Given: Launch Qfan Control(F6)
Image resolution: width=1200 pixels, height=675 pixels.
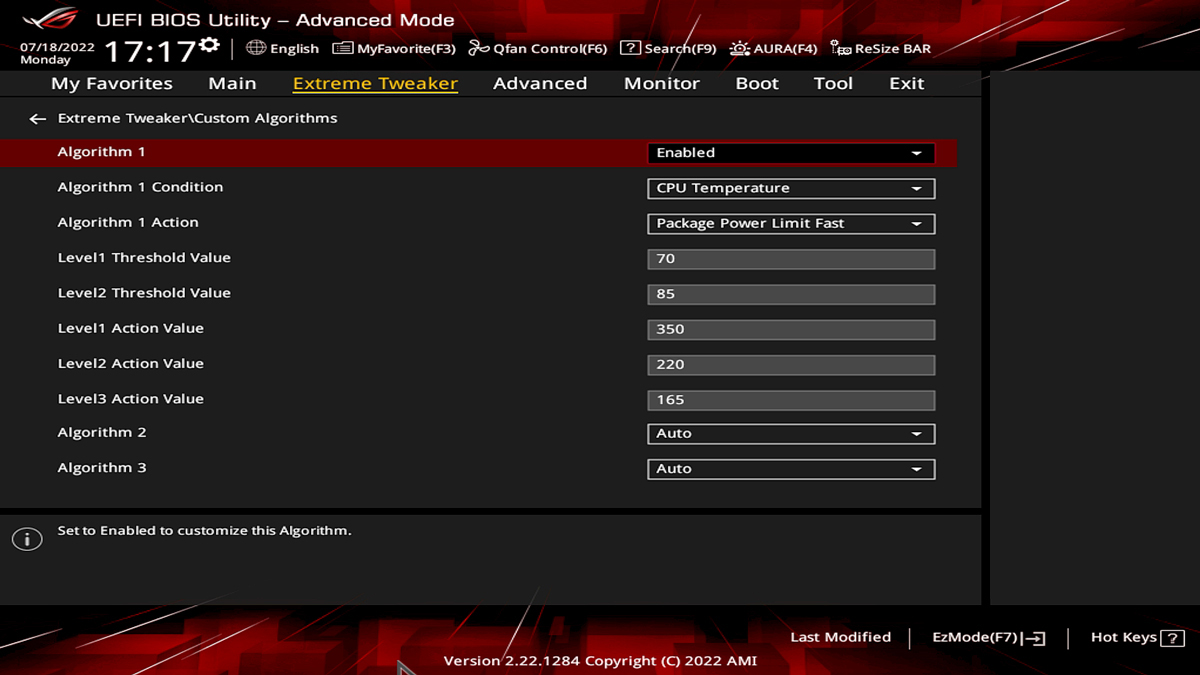Looking at the screenshot, I should point(538,48).
